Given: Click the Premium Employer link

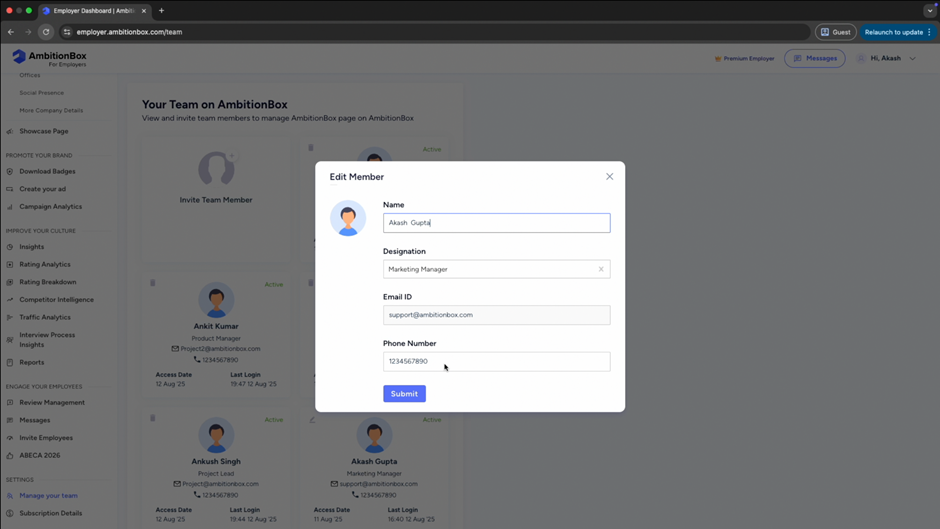Looking at the screenshot, I should coord(745,58).
